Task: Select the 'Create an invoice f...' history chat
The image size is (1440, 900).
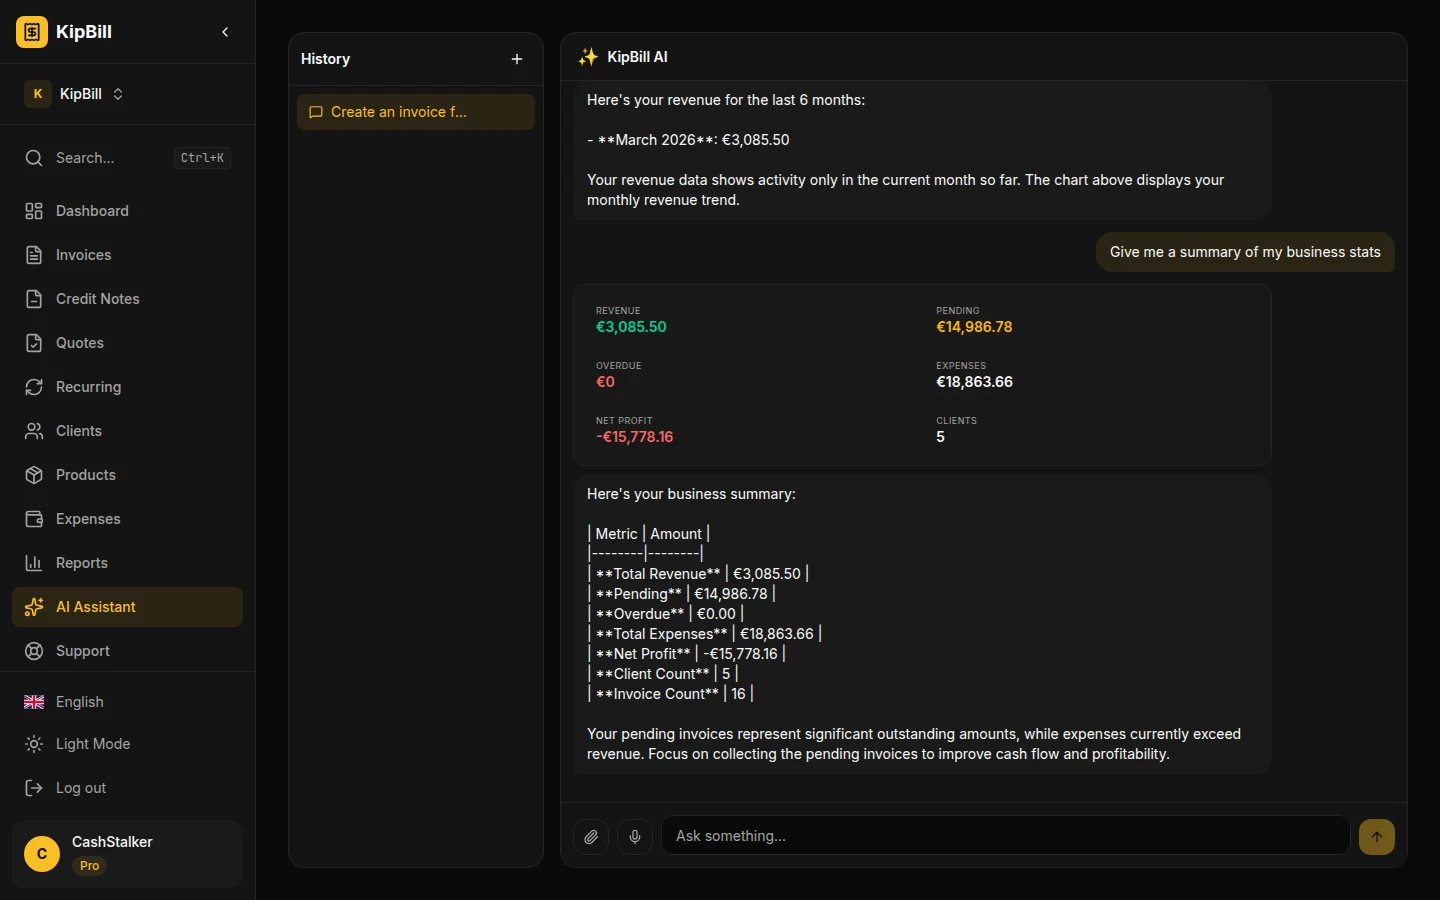Action: 415,112
